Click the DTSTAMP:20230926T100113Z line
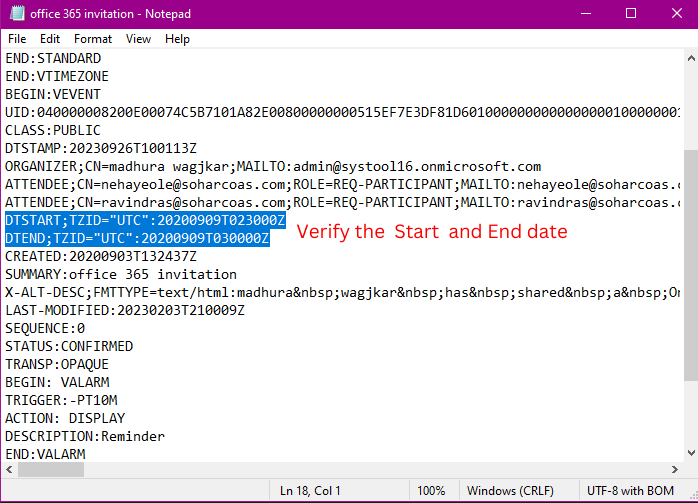The height and width of the screenshot is (503, 698). (x=101, y=148)
